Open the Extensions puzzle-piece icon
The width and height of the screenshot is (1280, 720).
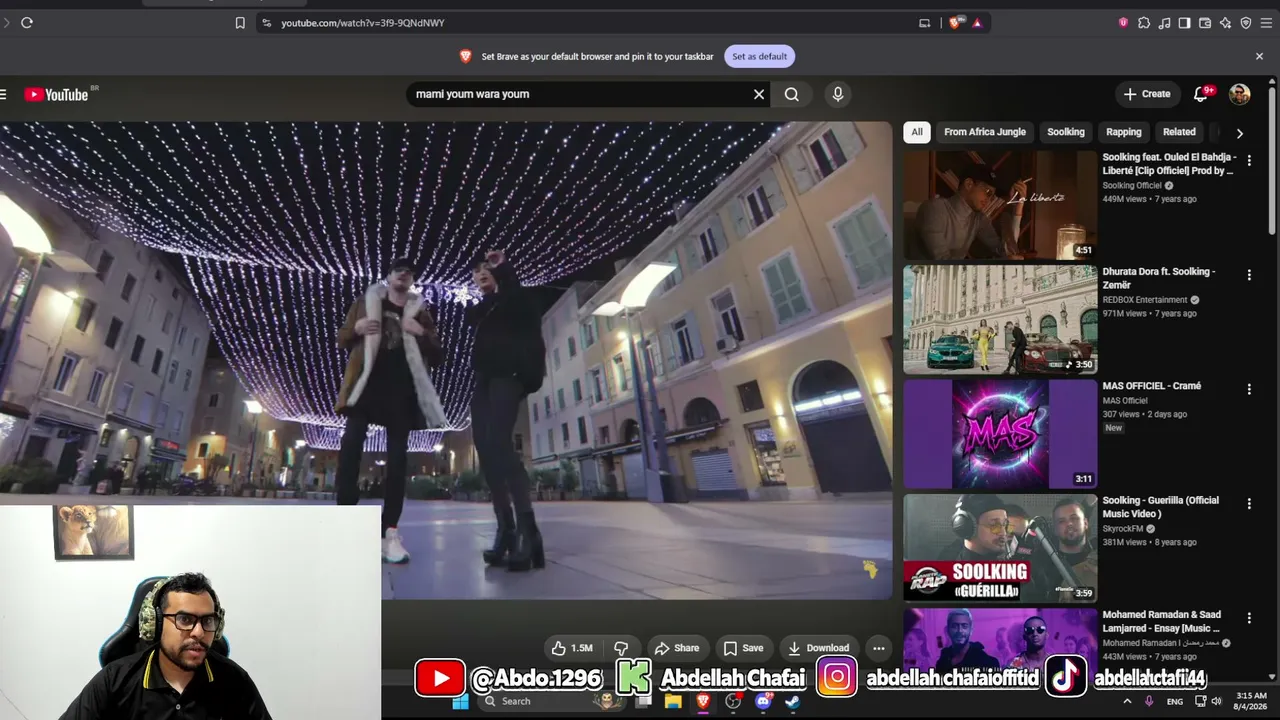(1144, 23)
